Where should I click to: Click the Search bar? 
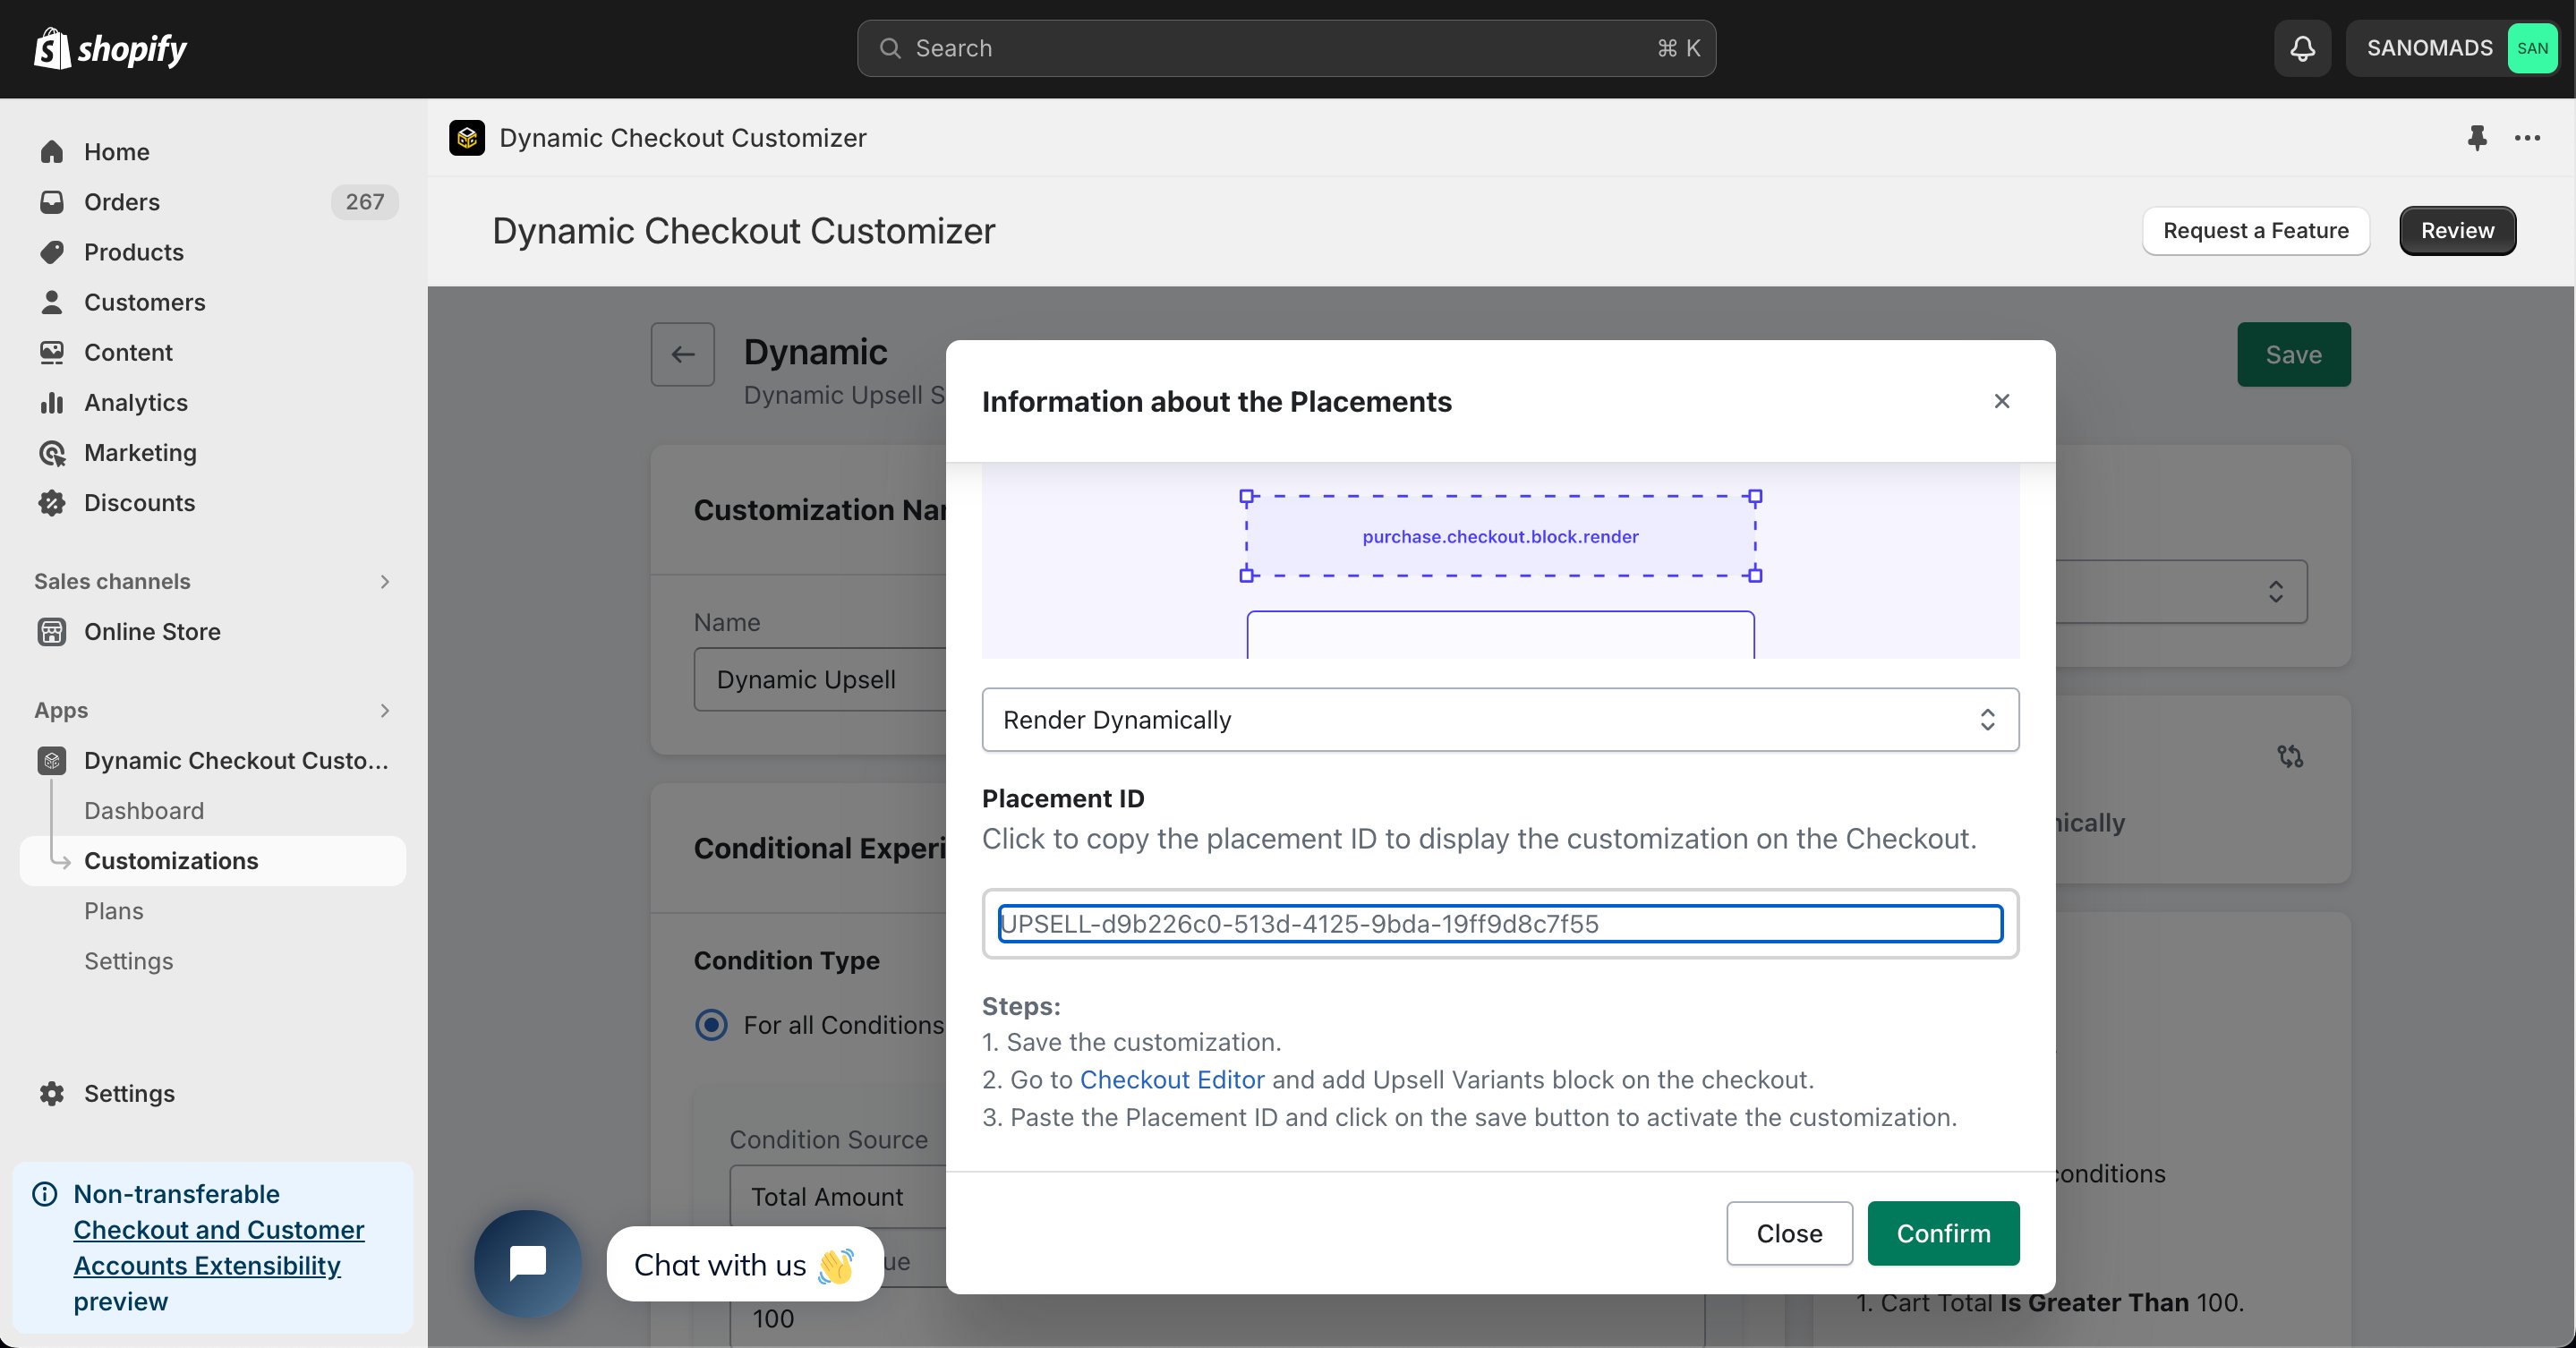click(x=1286, y=48)
